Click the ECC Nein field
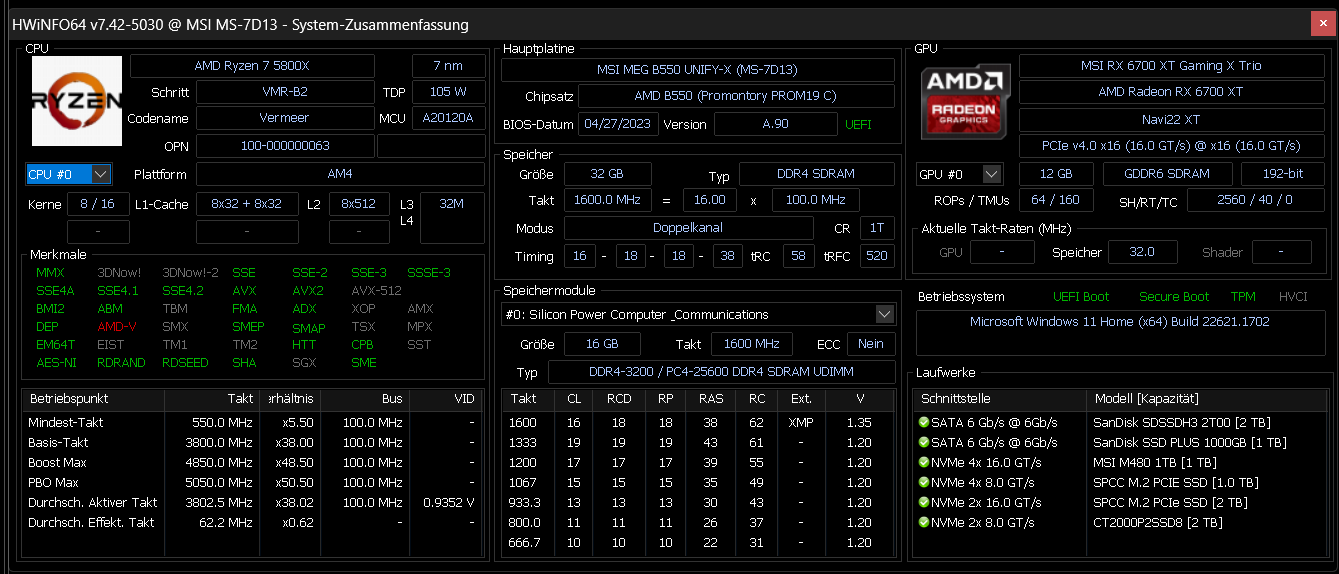This screenshot has width=1339, height=574. pyautogui.click(x=871, y=344)
